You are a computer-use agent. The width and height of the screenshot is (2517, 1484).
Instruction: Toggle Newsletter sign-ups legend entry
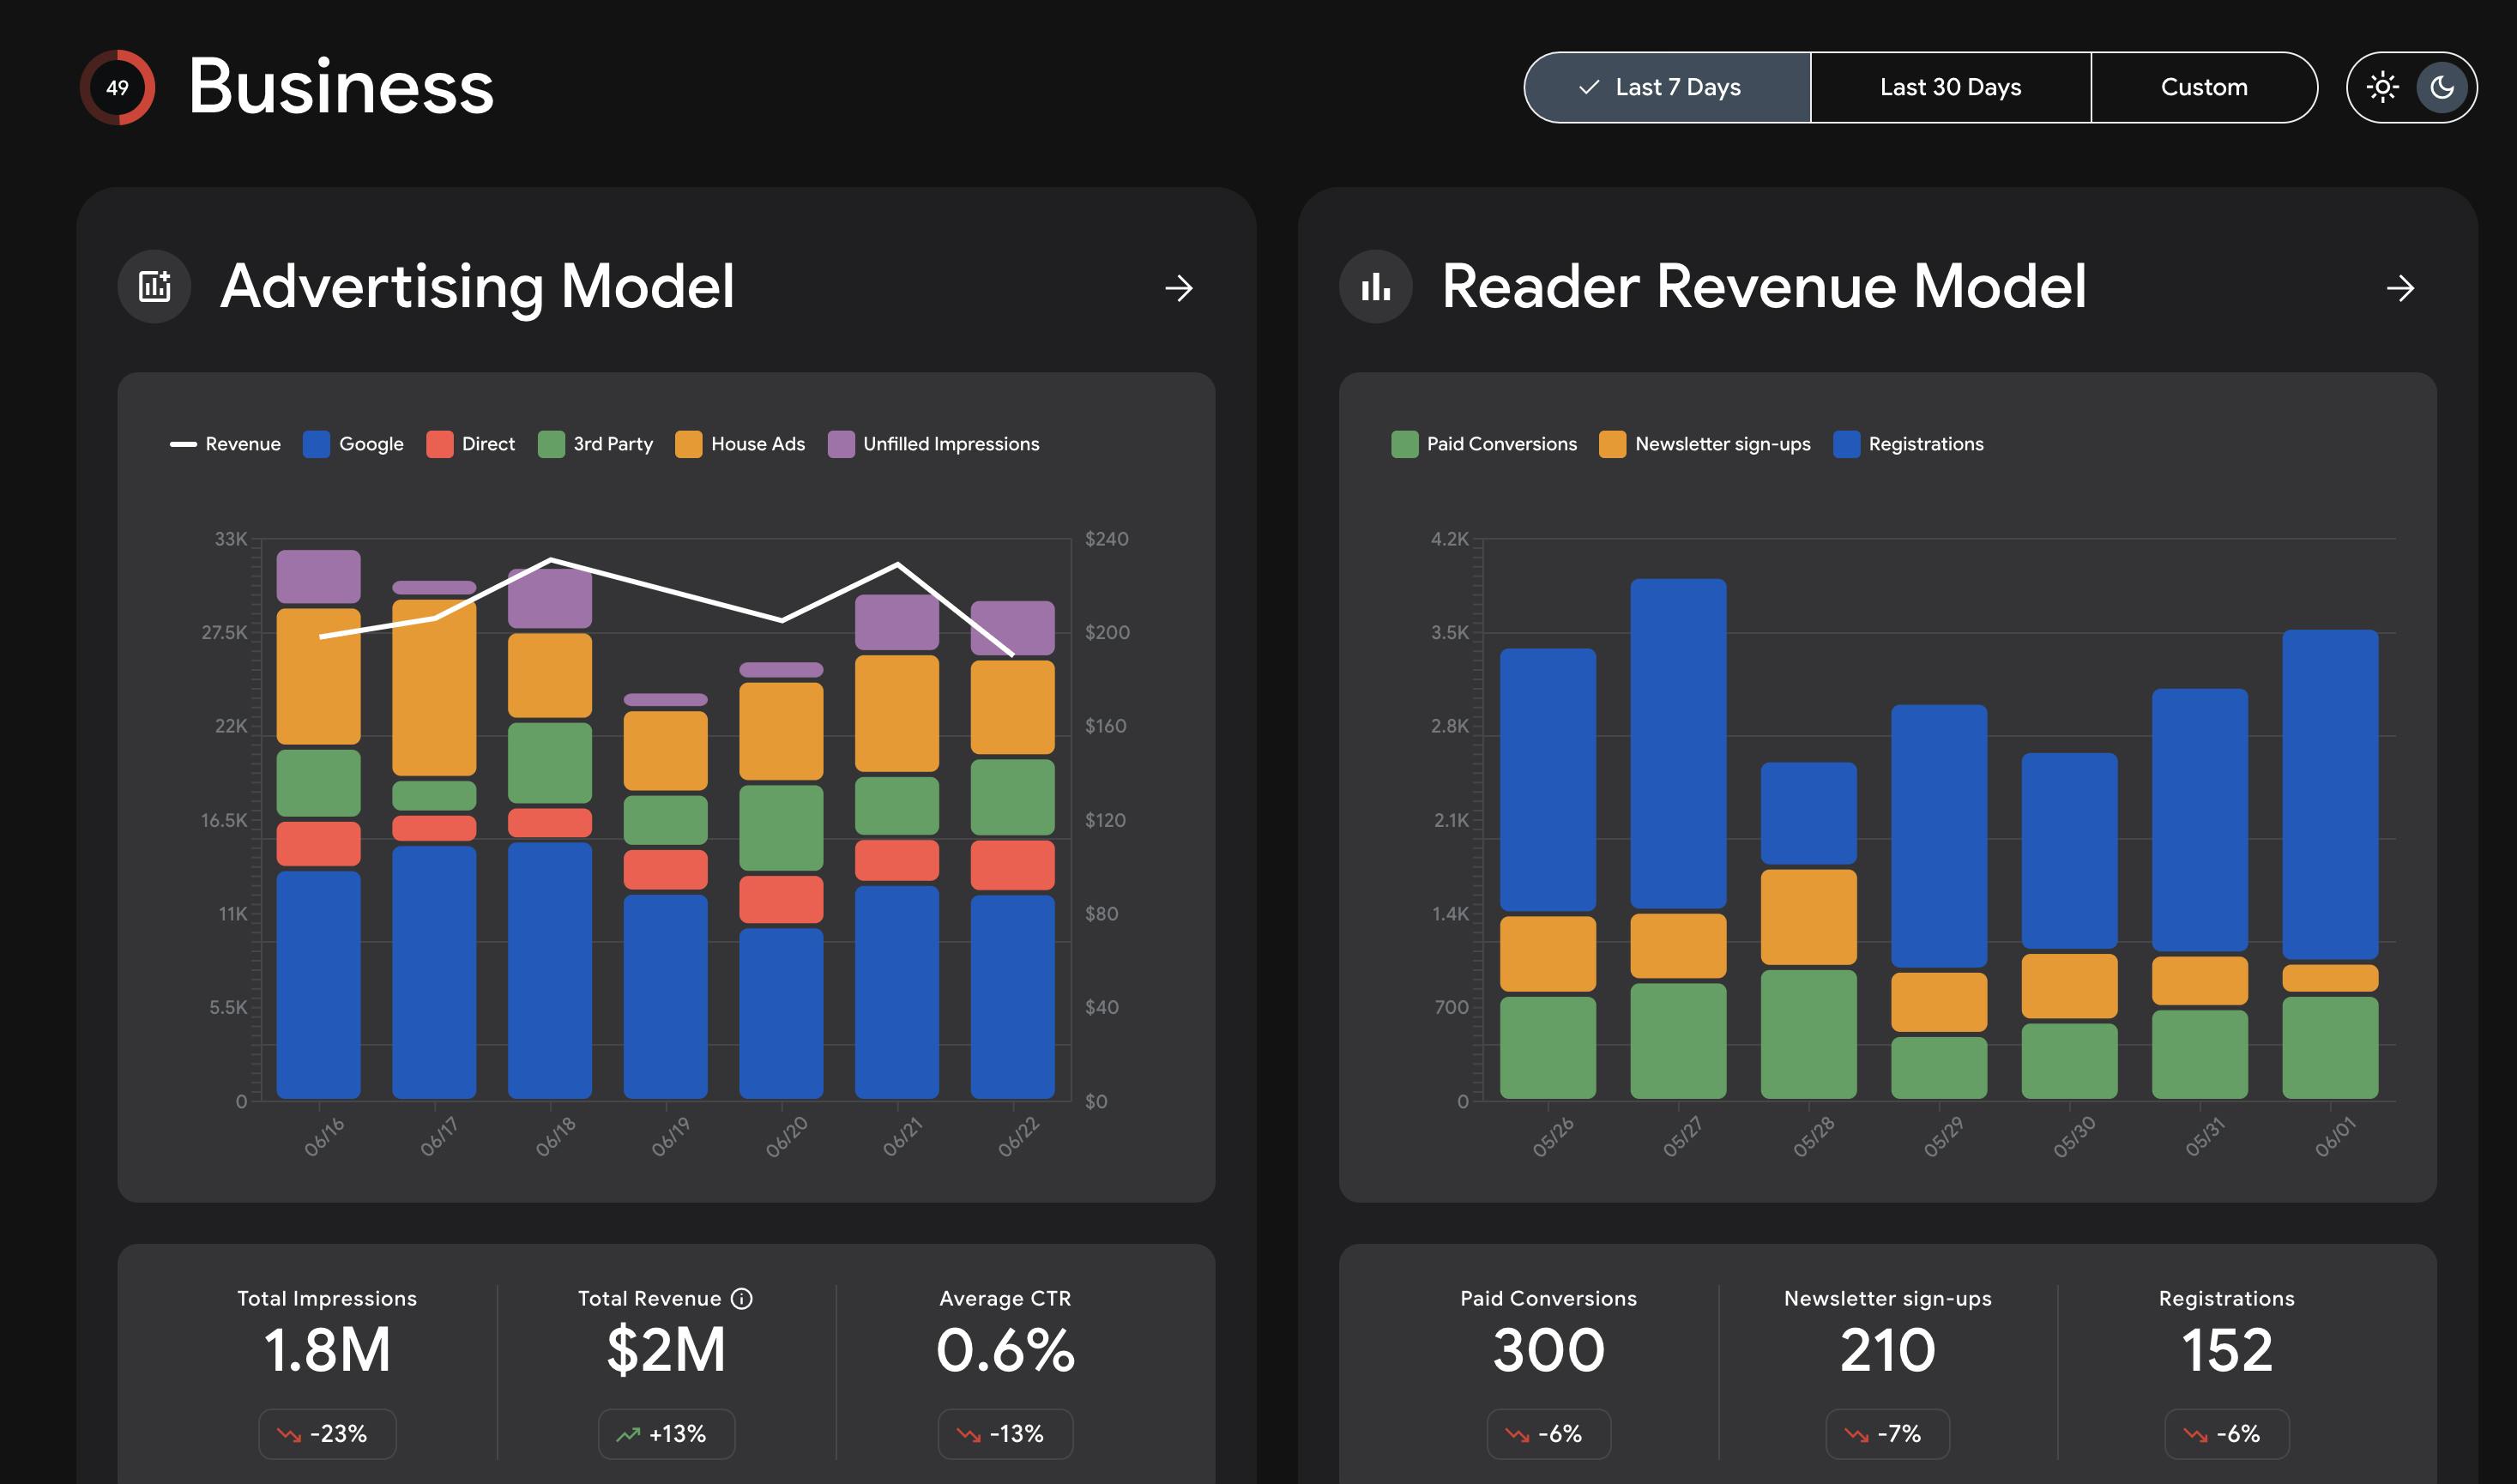(x=1705, y=444)
